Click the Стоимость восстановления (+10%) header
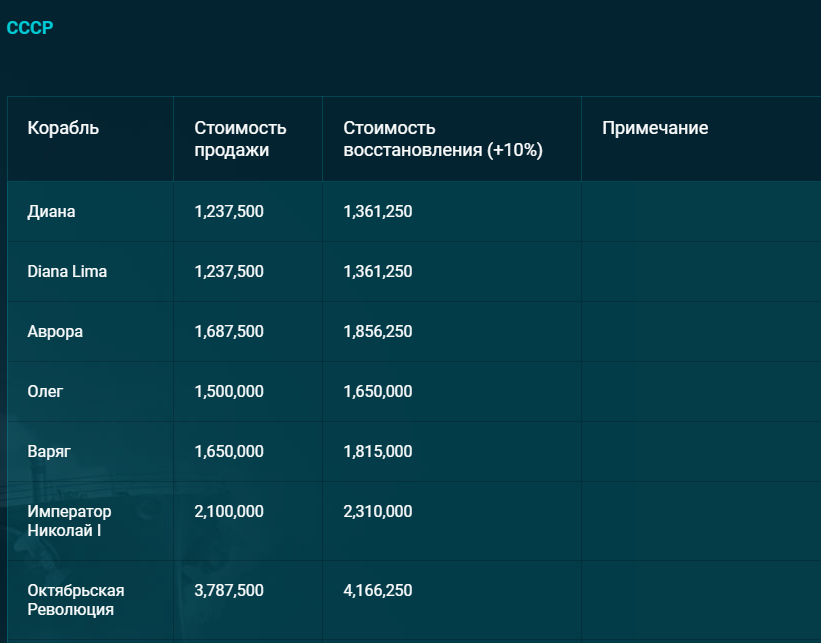This screenshot has width=821, height=643. [x=442, y=139]
